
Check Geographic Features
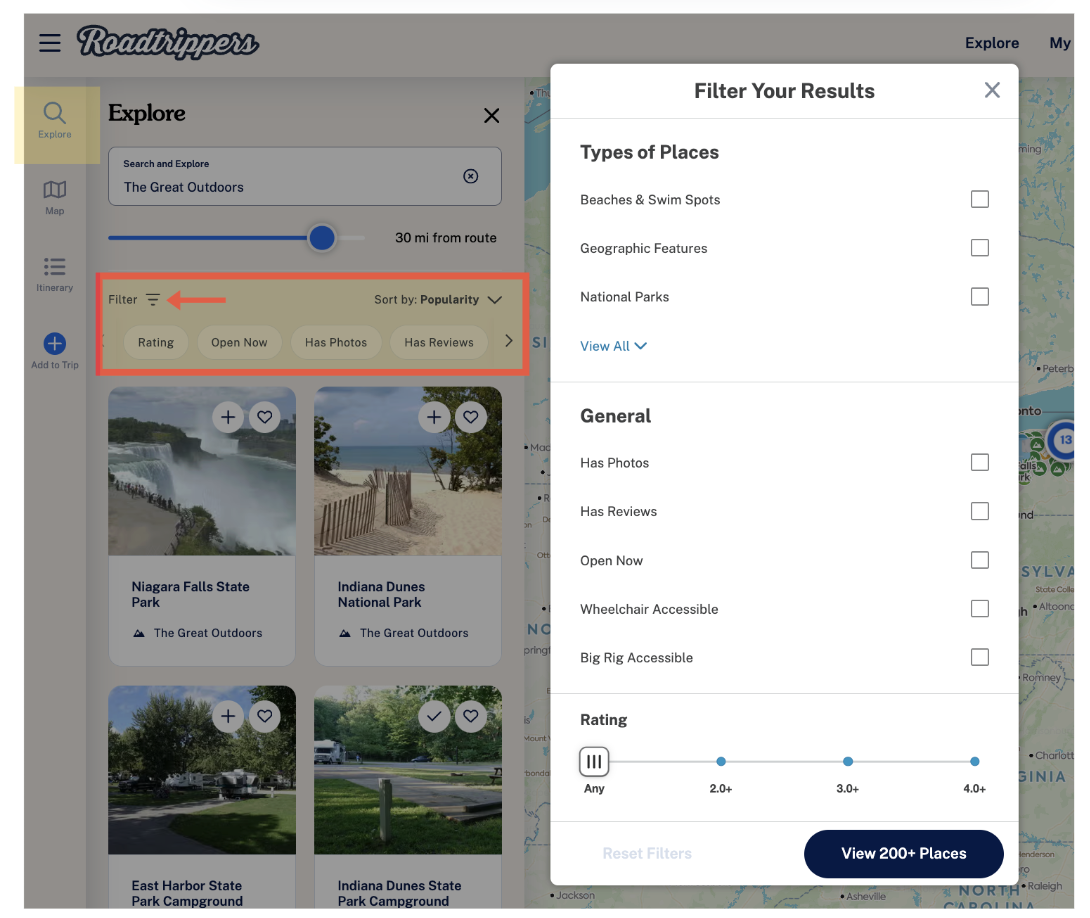[979, 248]
